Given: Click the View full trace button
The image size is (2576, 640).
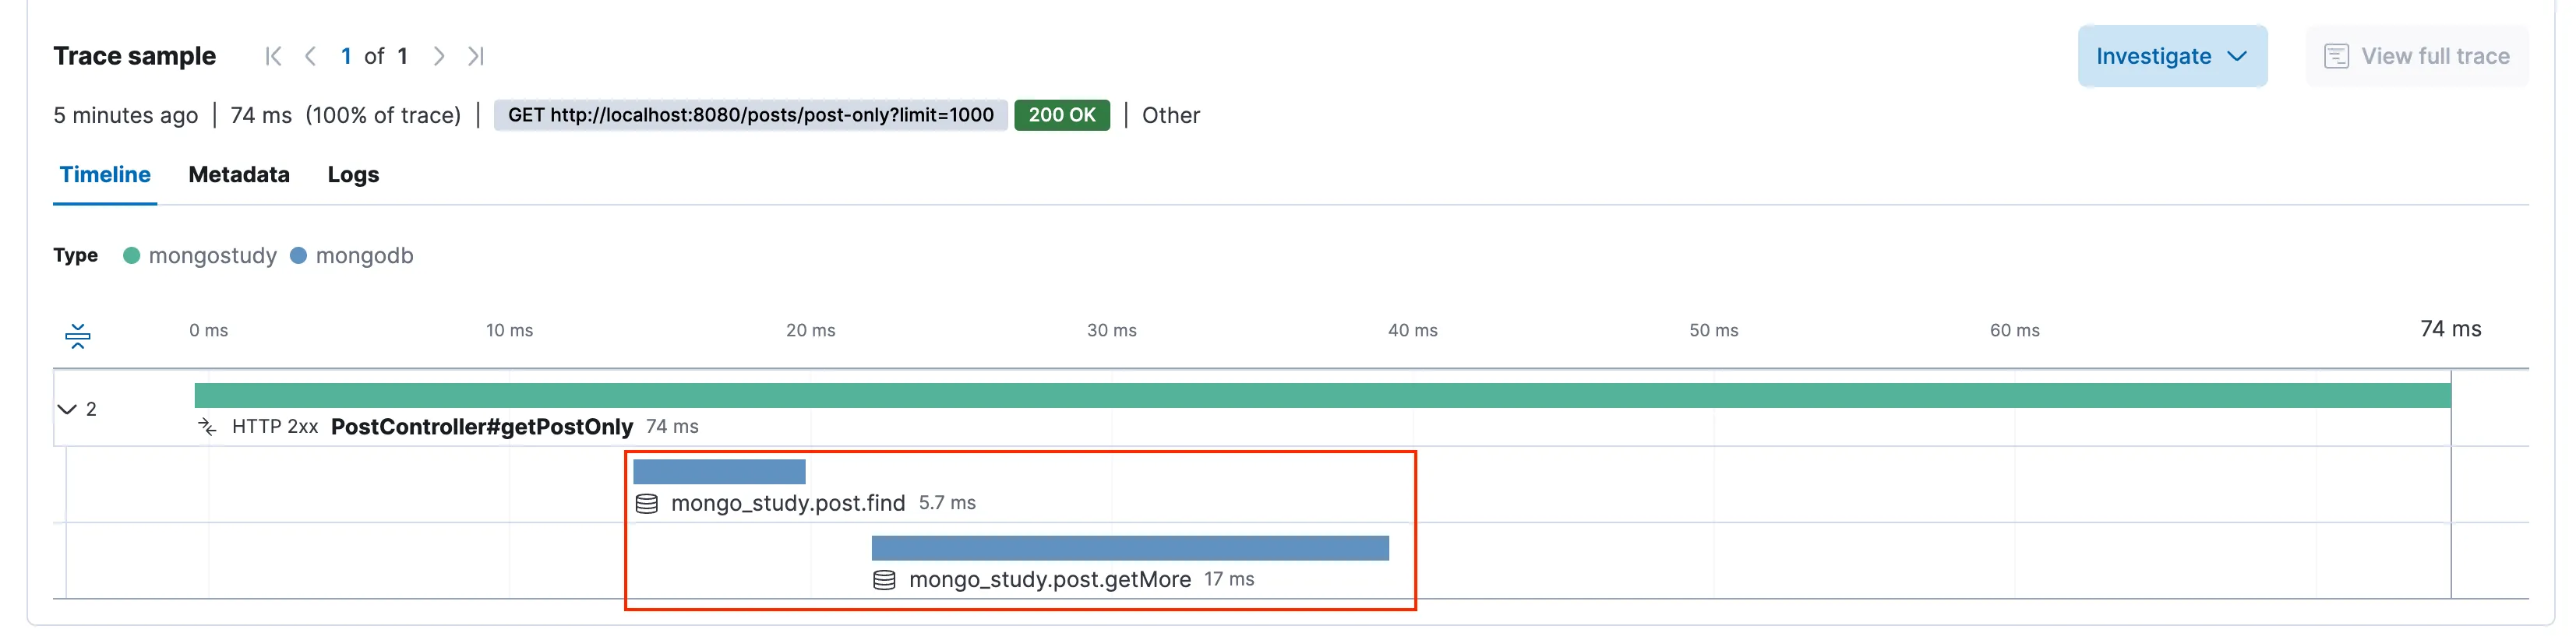Looking at the screenshot, I should click(2417, 56).
